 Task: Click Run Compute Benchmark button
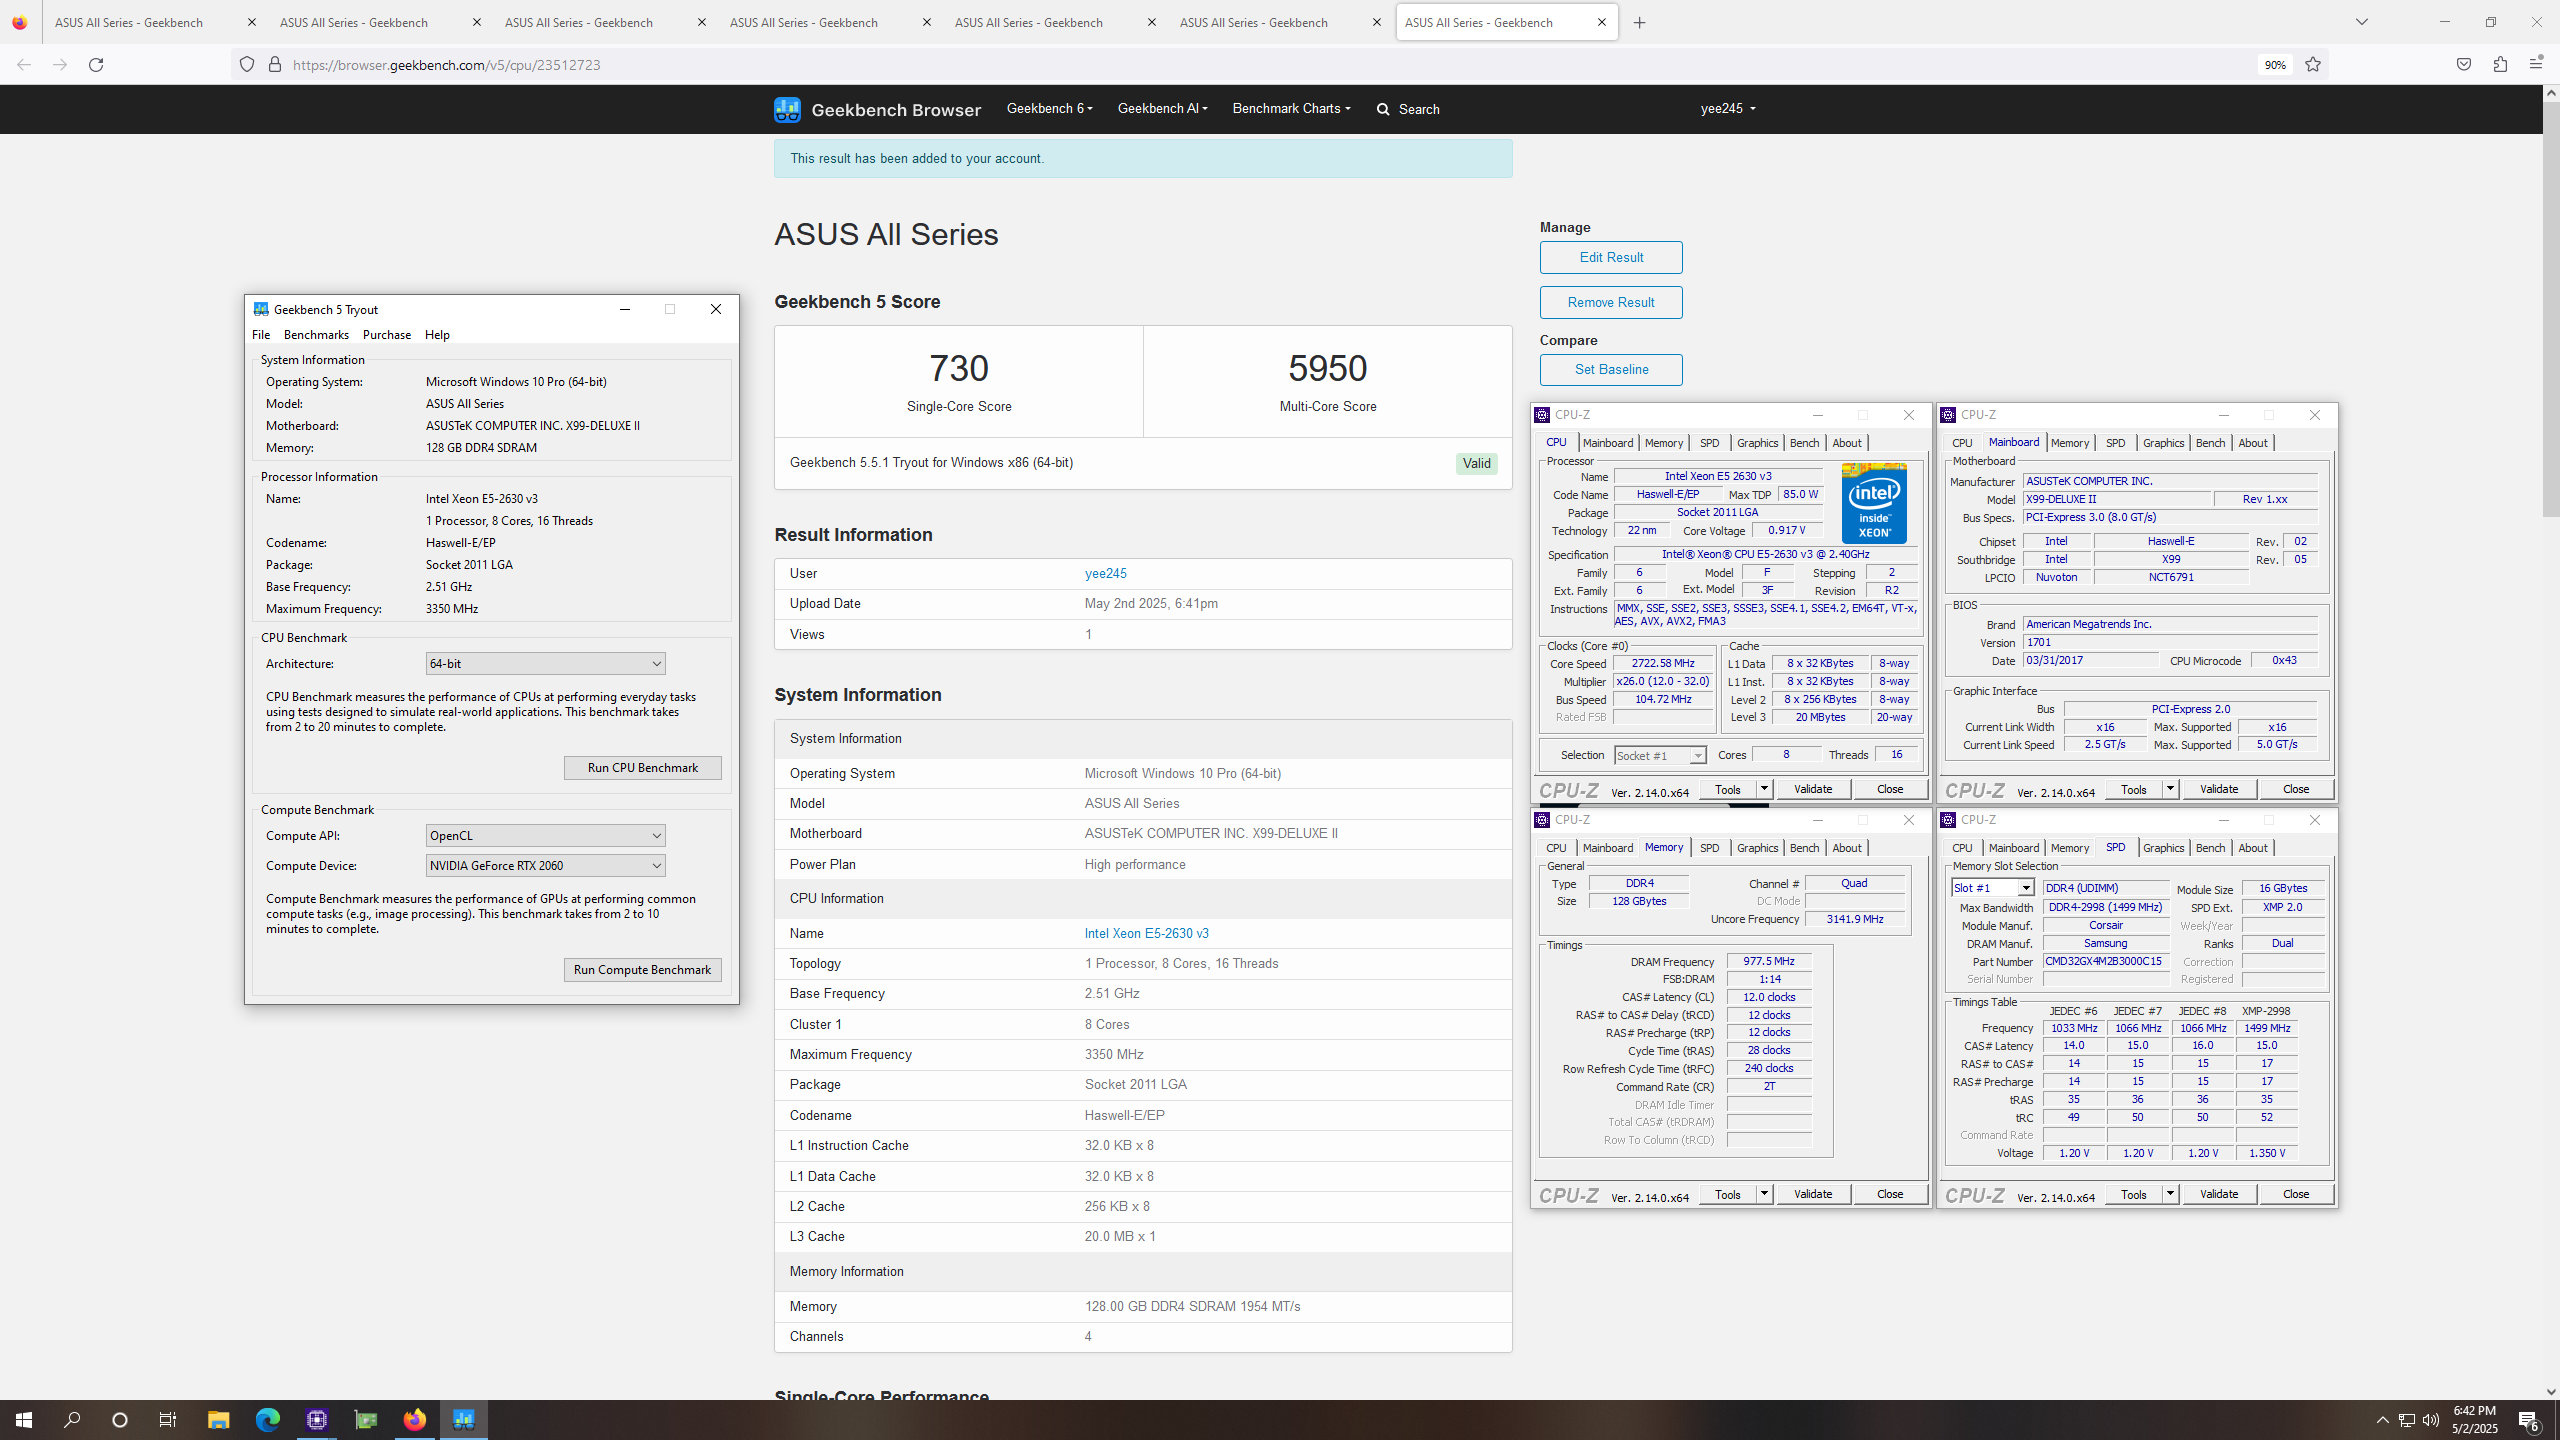pos(642,970)
